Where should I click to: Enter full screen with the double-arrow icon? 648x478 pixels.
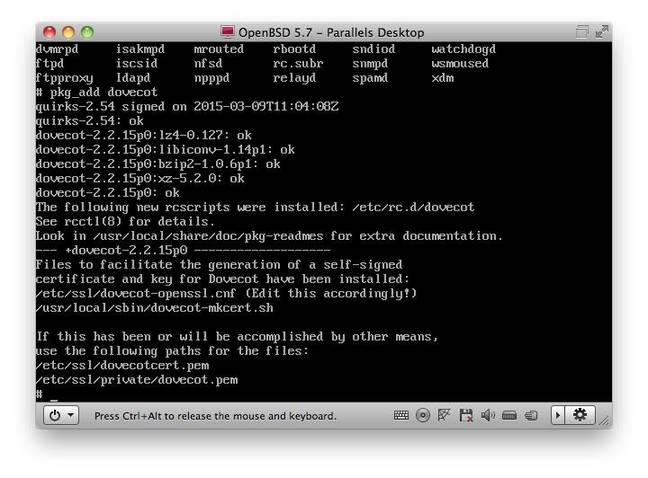601,32
